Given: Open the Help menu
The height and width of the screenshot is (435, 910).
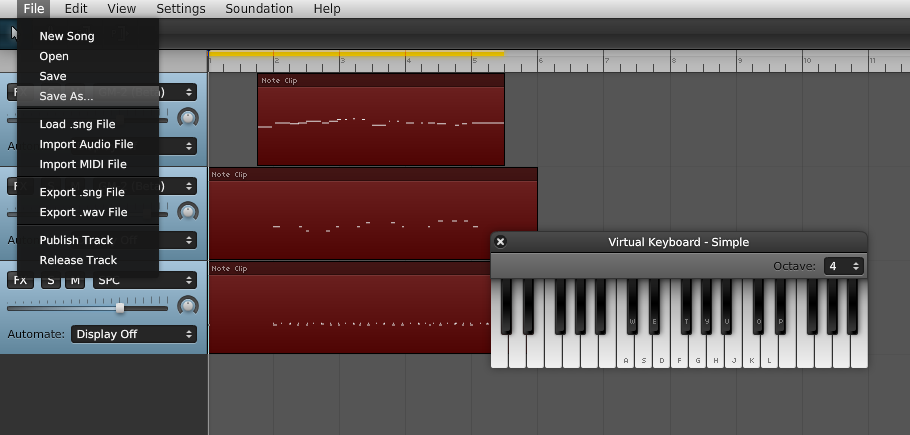Looking at the screenshot, I should point(327,9).
